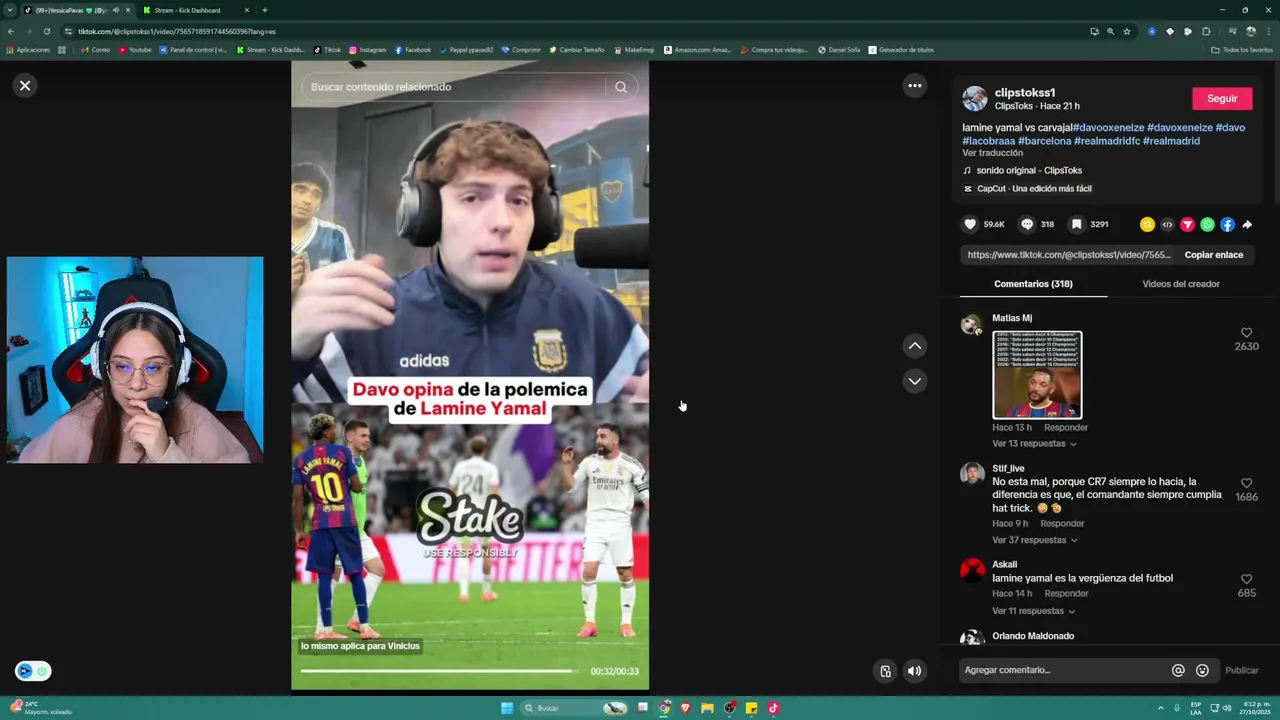This screenshot has width=1280, height=720.
Task: Reply to Stif_live's comment
Action: click(1062, 523)
